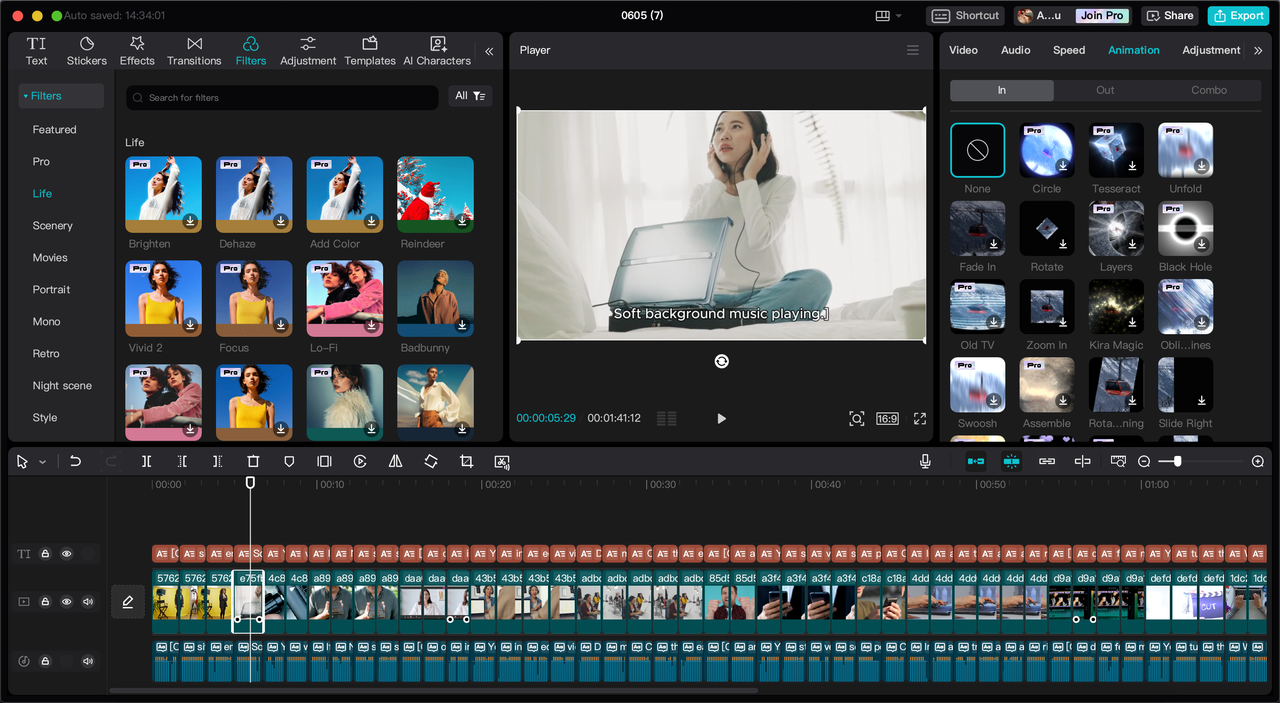Screen dimensions: 1280x703
Task: Click the Join Pro button
Action: (1102, 15)
